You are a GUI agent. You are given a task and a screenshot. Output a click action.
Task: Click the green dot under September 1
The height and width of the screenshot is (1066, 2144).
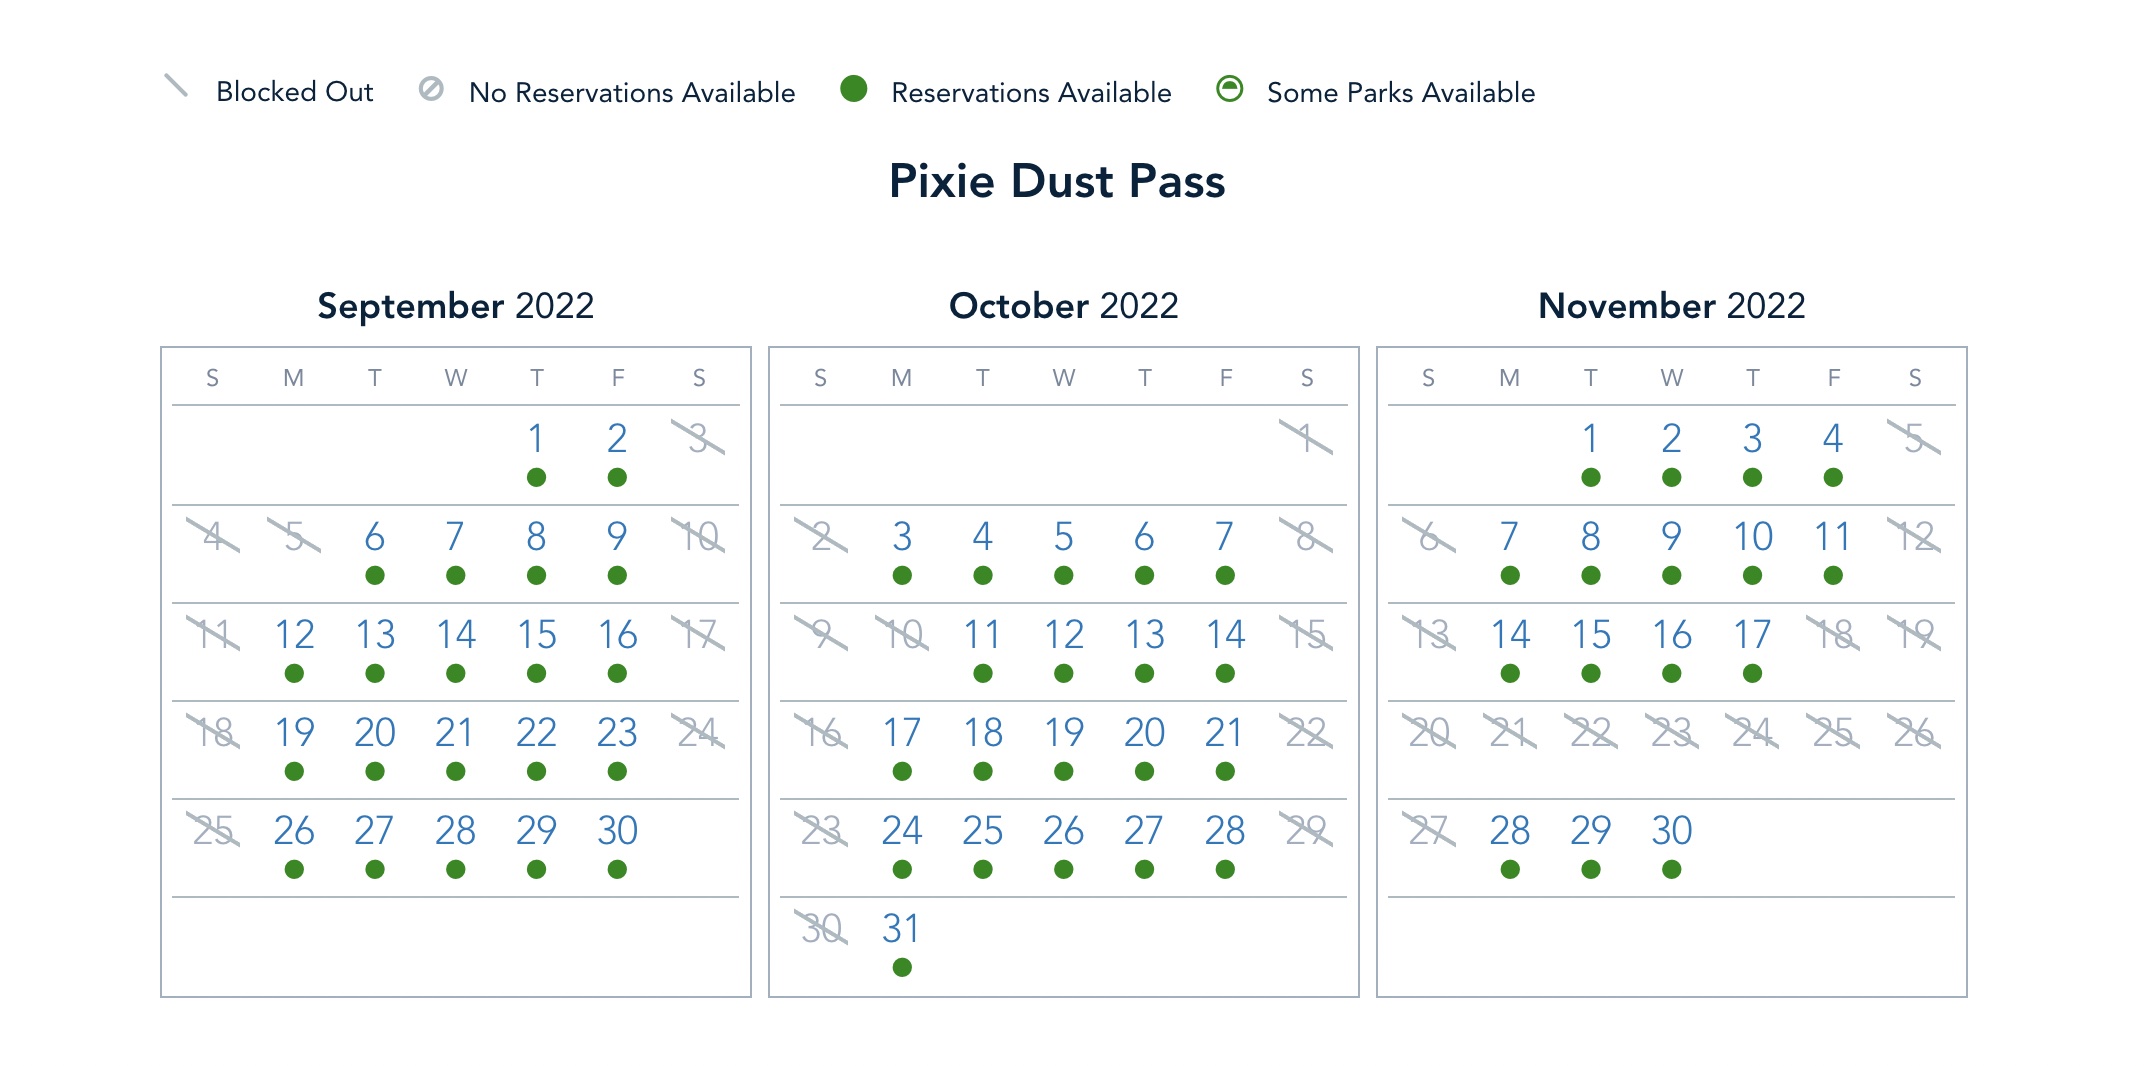[x=537, y=477]
